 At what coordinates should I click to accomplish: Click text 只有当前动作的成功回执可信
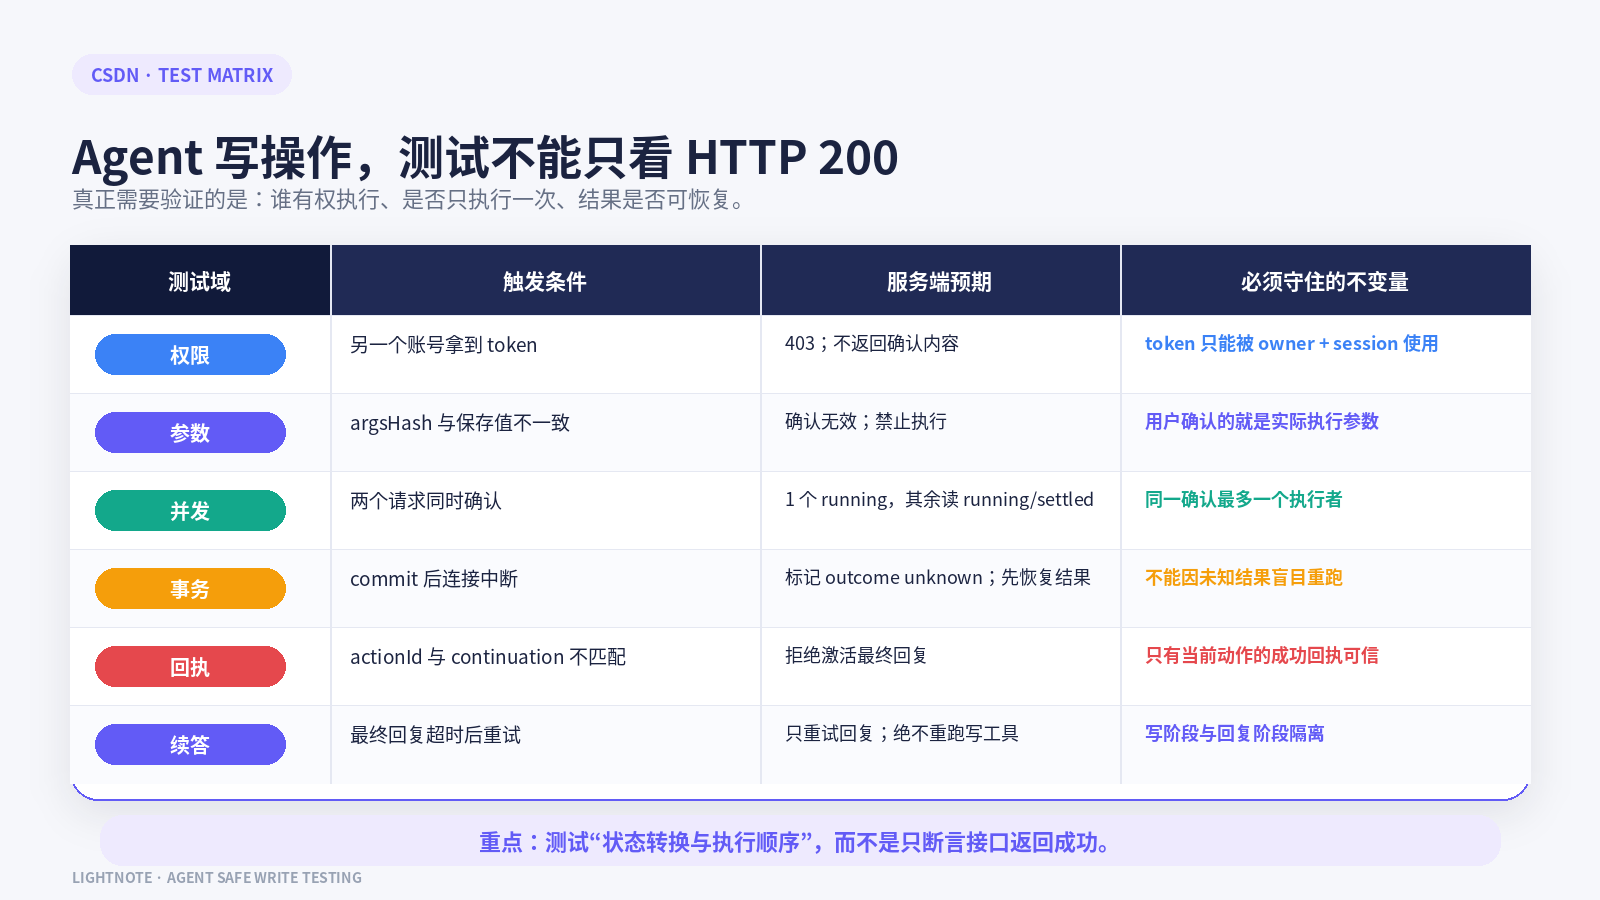[1262, 656]
